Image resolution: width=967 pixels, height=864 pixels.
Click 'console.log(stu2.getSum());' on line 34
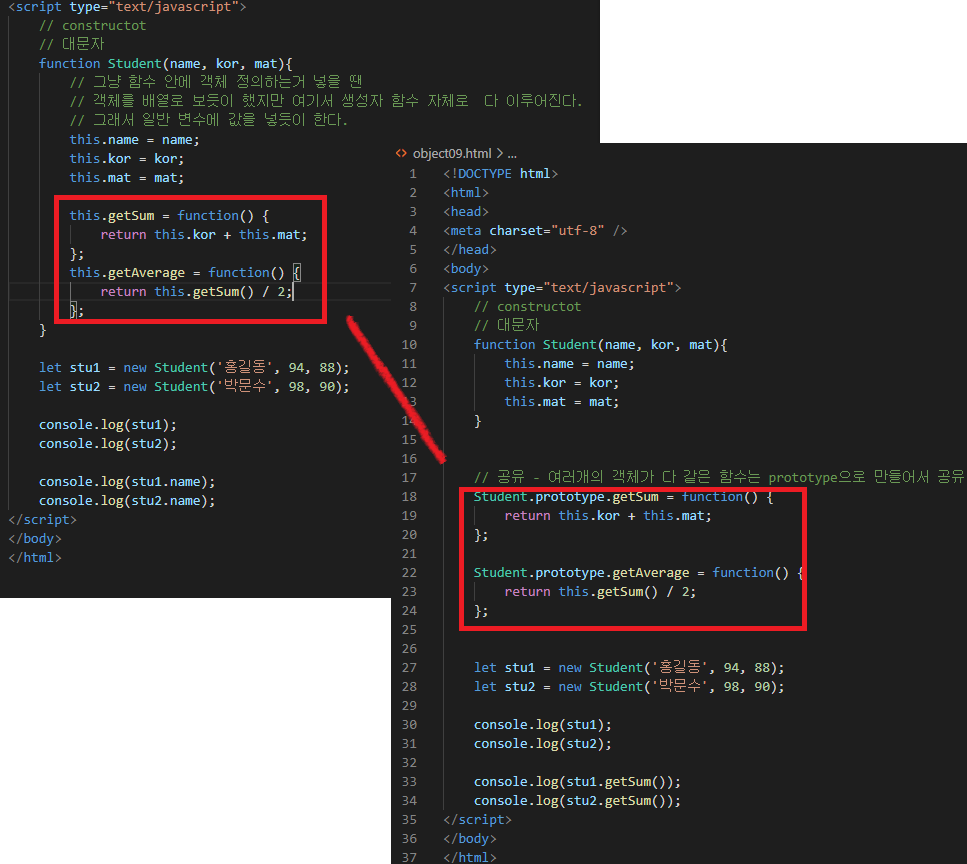(x=577, y=801)
